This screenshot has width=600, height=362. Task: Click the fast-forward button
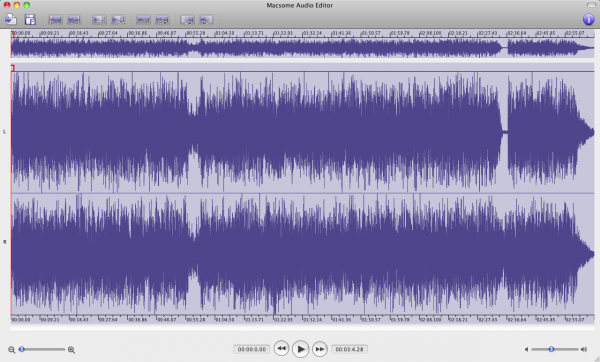coord(320,349)
